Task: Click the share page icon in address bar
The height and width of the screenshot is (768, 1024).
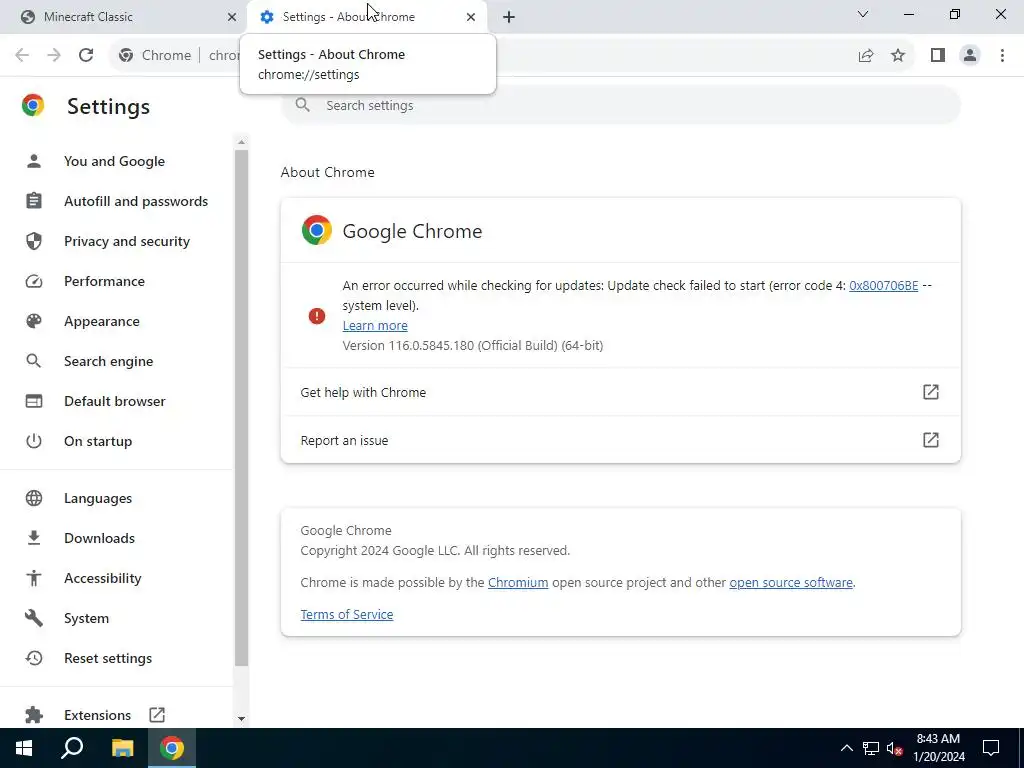Action: (x=866, y=56)
